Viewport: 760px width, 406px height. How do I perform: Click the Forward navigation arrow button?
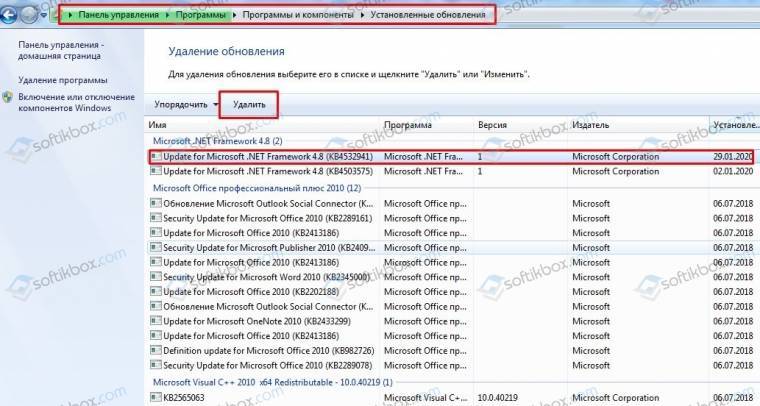[29, 15]
